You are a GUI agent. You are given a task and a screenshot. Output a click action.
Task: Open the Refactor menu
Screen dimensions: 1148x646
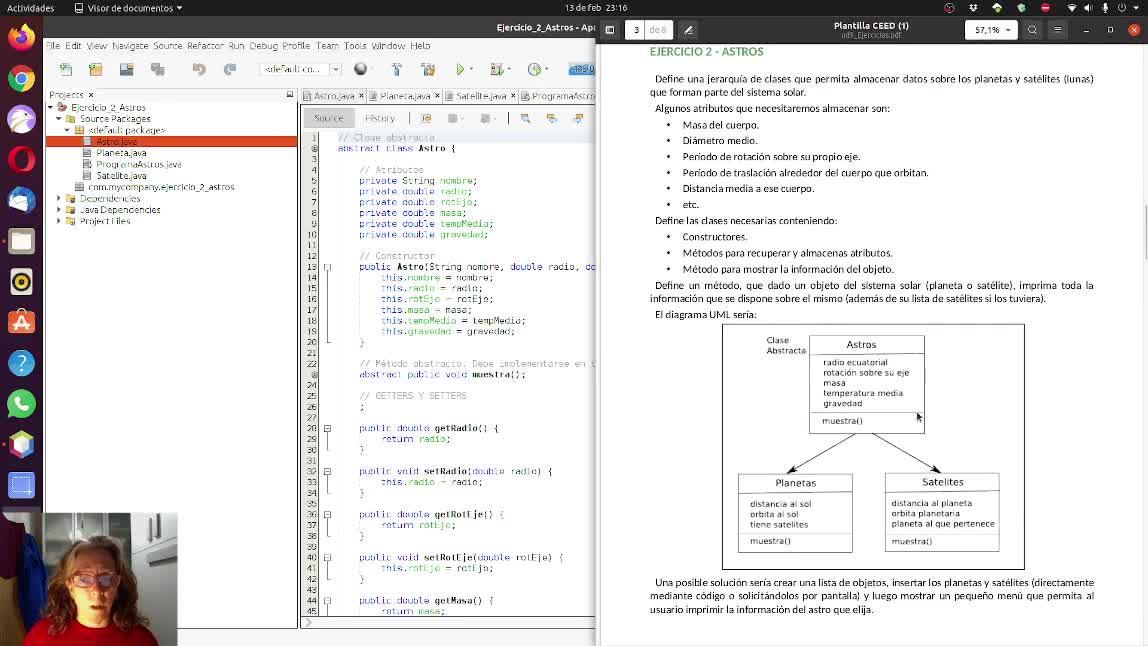pyautogui.click(x=205, y=46)
